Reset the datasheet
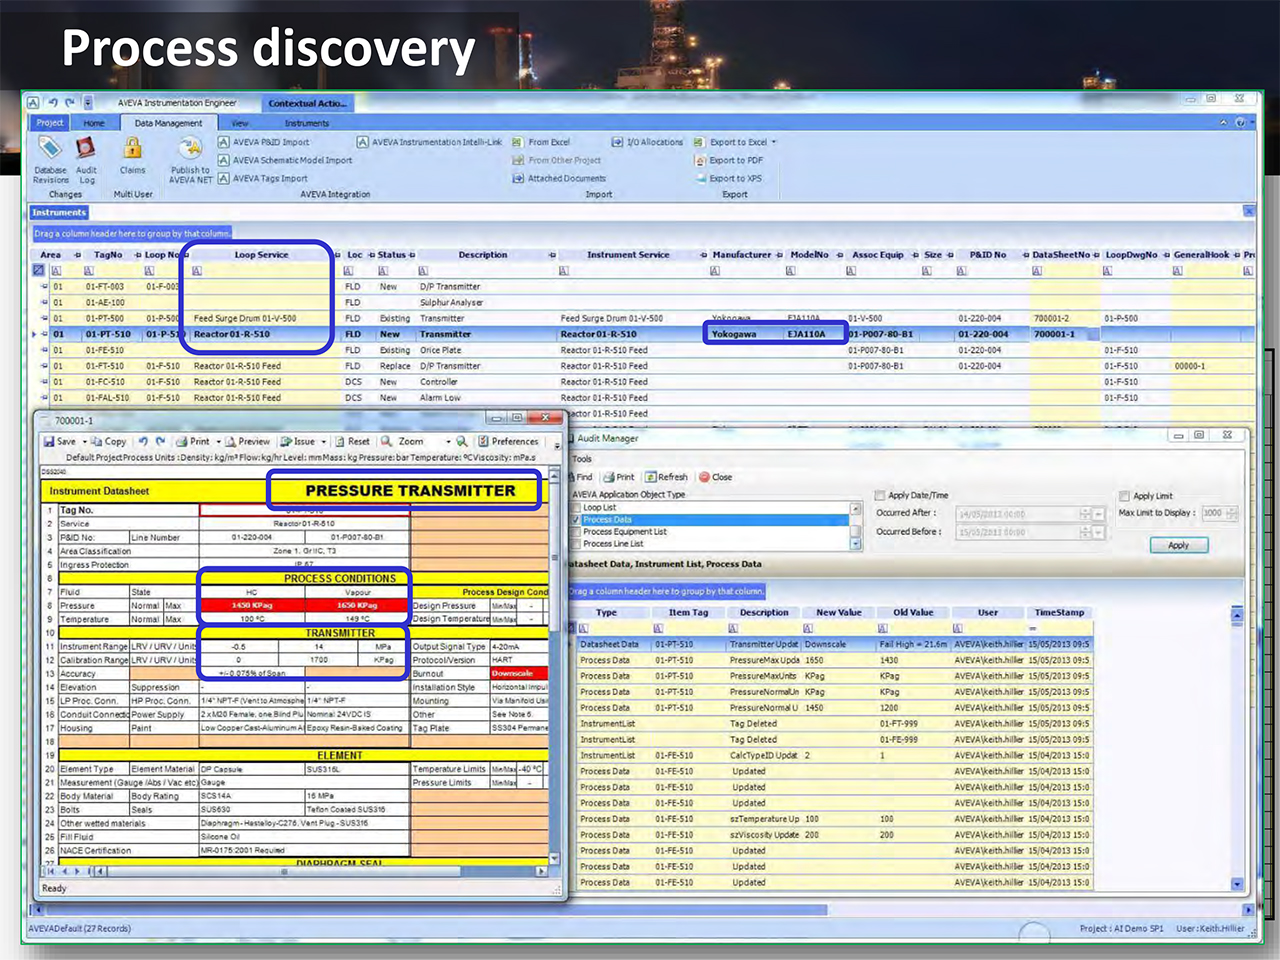Screen dimensions: 1280x960 pos(352,441)
